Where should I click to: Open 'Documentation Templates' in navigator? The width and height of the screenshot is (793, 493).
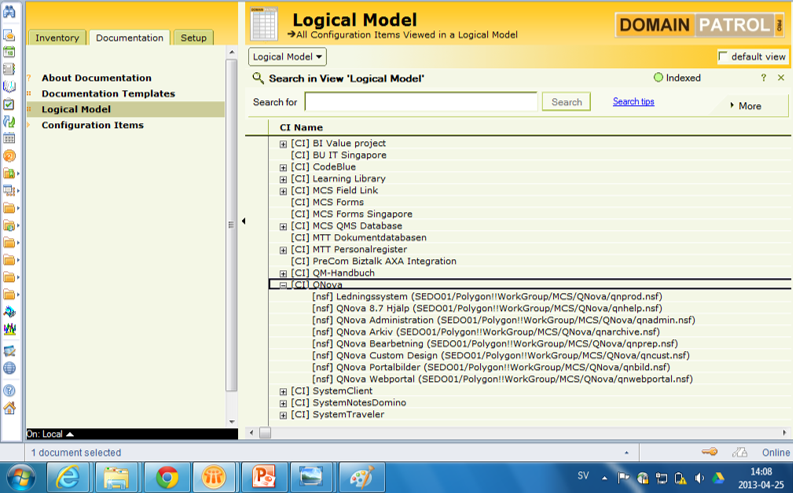point(108,94)
